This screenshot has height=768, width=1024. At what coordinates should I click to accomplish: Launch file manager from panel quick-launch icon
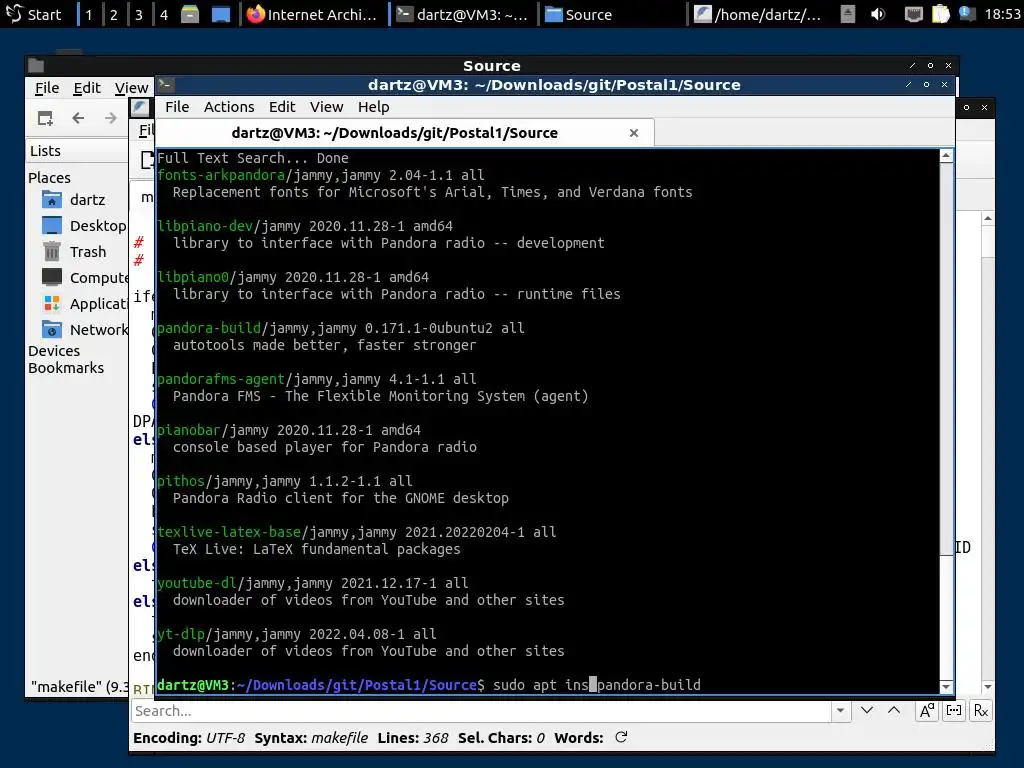[x=190, y=14]
